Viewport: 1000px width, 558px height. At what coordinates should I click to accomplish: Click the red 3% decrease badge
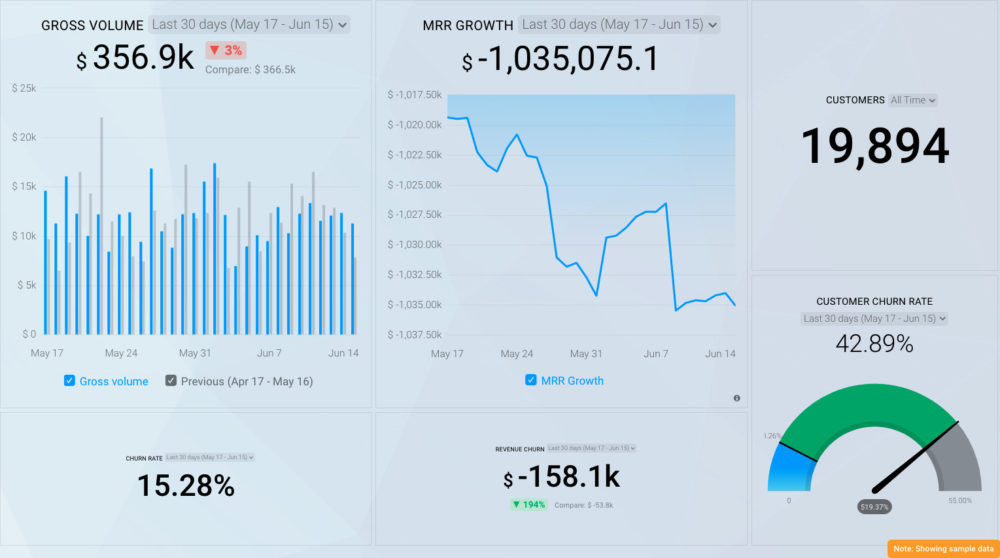(225, 50)
